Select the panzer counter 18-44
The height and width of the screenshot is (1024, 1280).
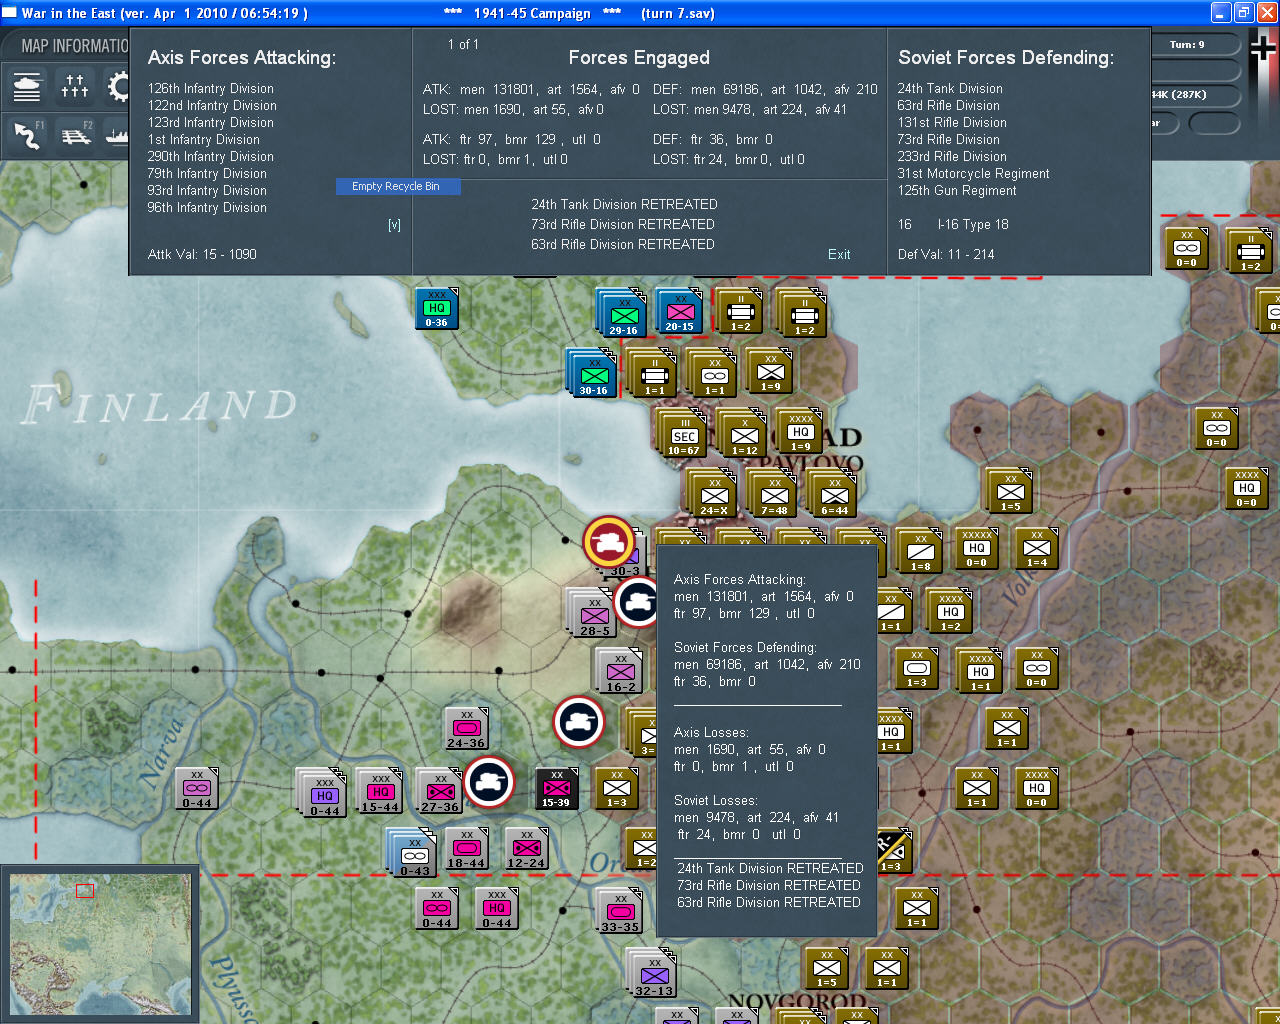coord(466,849)
